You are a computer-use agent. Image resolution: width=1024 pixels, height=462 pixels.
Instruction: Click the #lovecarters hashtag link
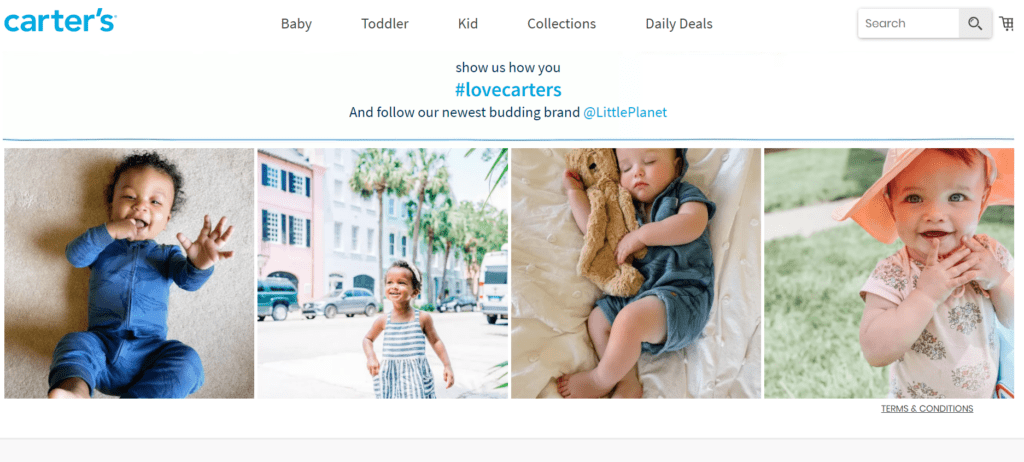508,90
